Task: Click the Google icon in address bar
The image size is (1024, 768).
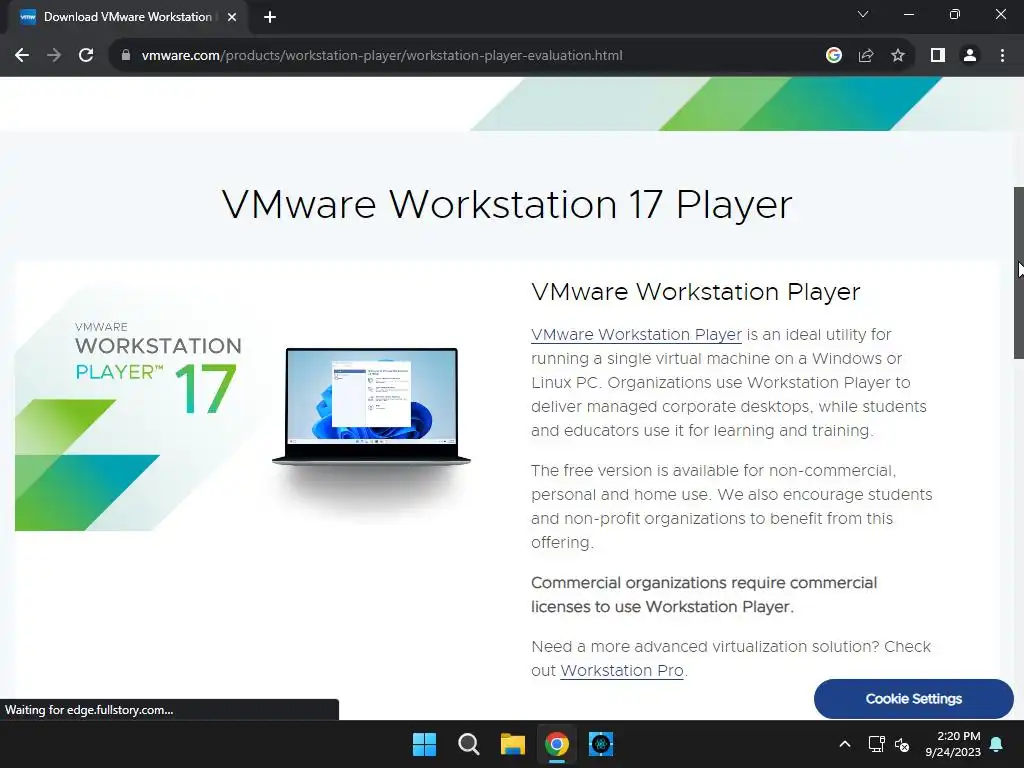Action: [x=833, y=56]
